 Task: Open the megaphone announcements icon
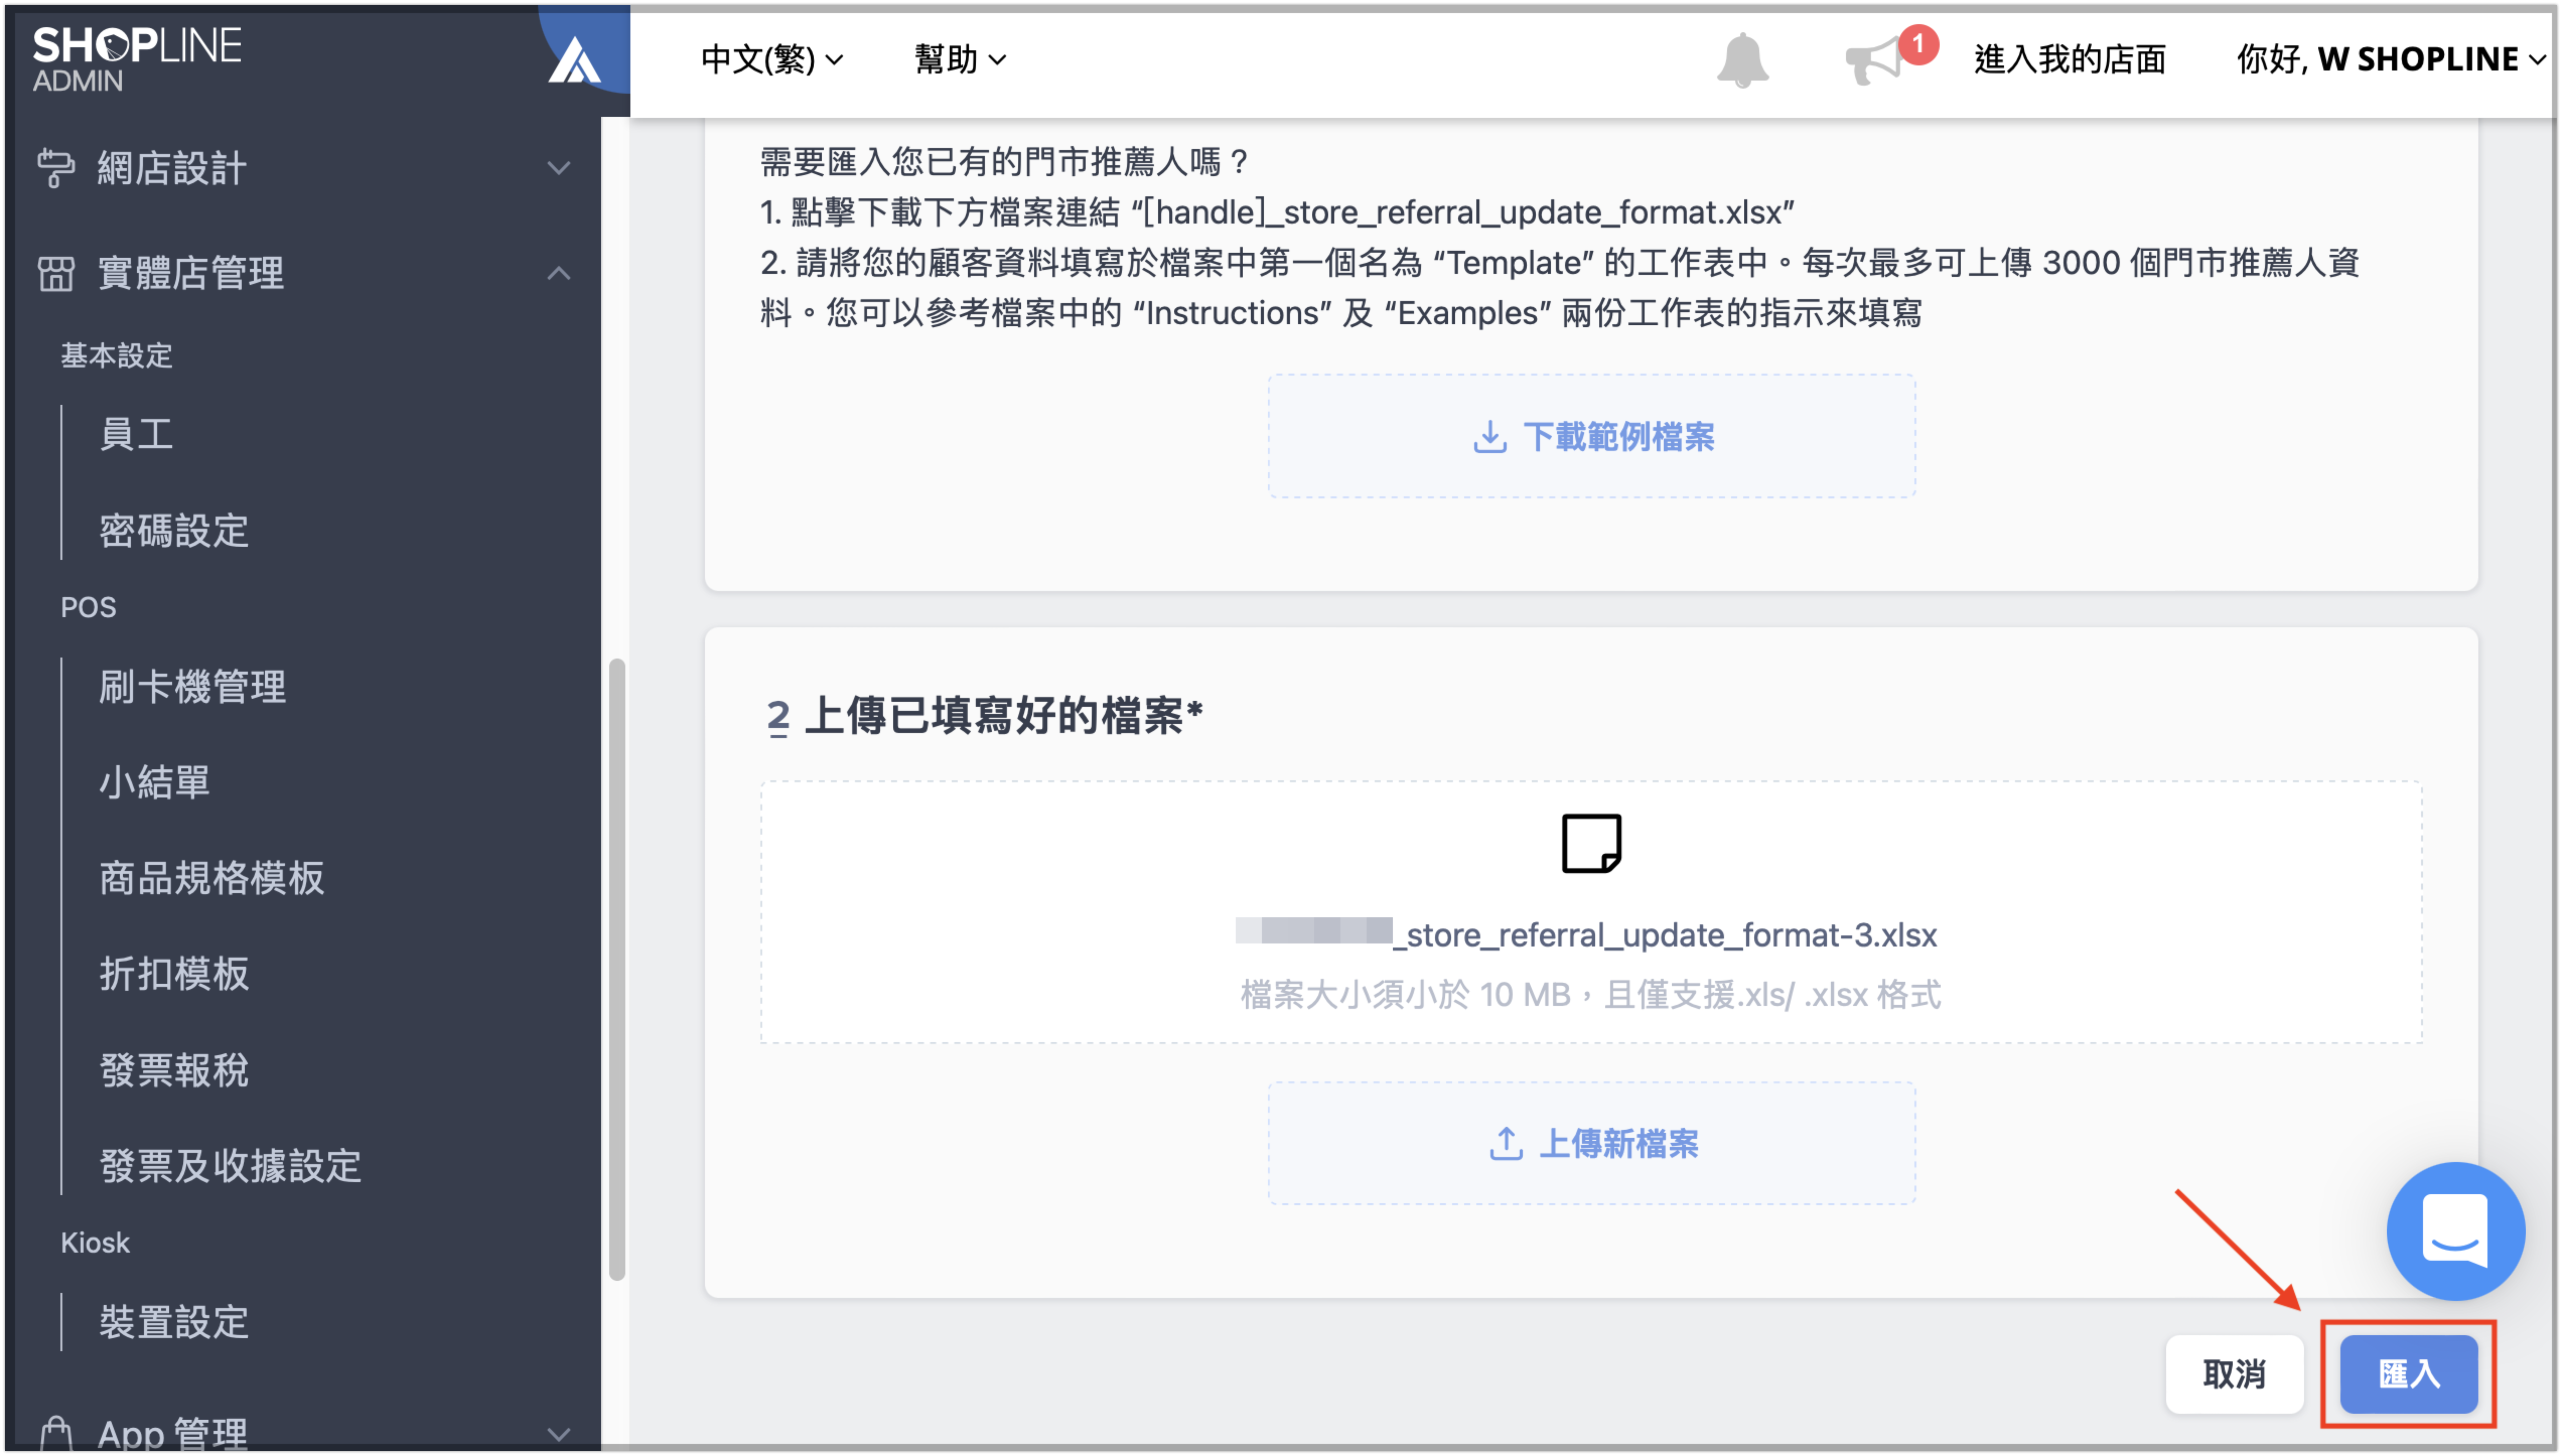tap(1873, 60)
